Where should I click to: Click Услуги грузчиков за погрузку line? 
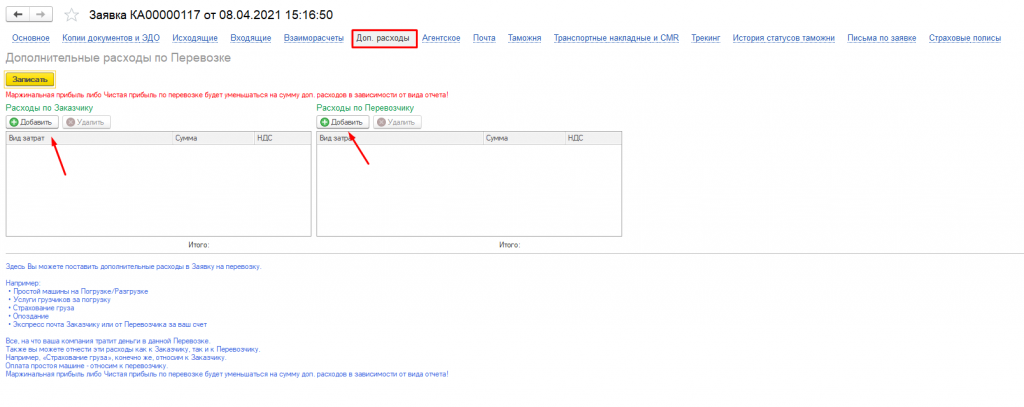[x=61, y=299]
